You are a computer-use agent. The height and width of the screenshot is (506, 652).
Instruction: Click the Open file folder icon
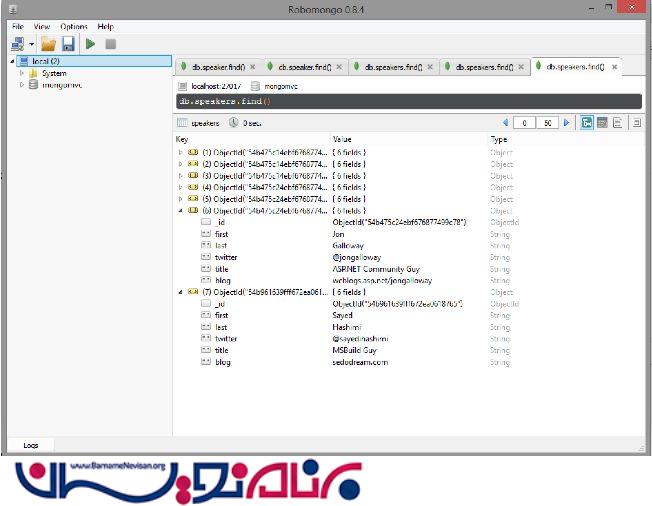pos(48,44)
